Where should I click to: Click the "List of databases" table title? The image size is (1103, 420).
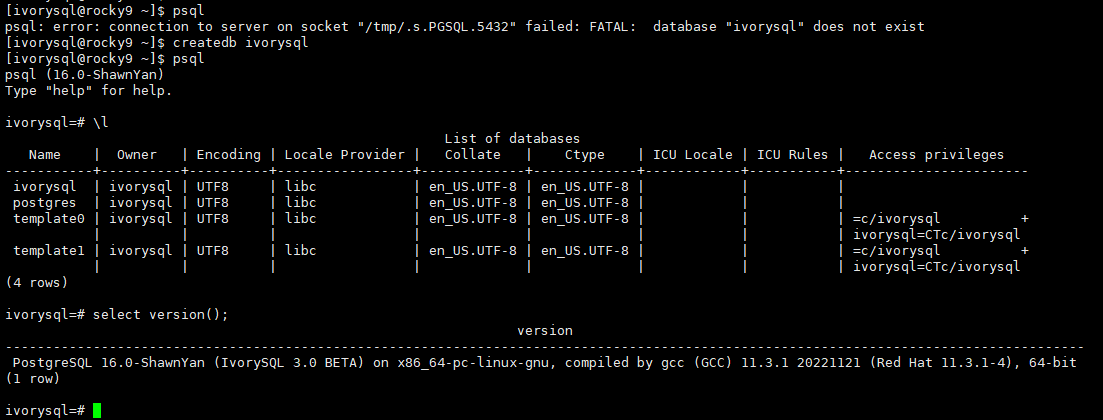(512, 138)
